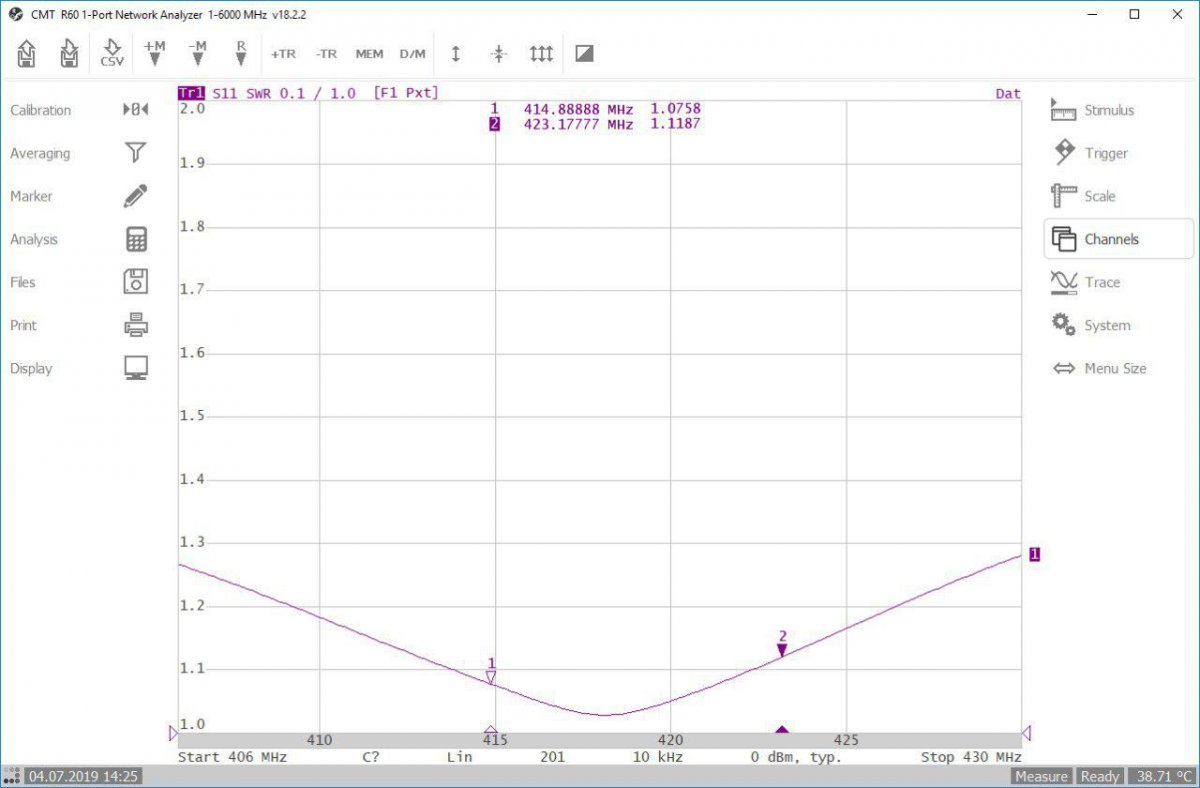Image resolution: width=1200 pixels, height=788 pixels.
Task: Open the Marker menu
Action: pos(78,196)
